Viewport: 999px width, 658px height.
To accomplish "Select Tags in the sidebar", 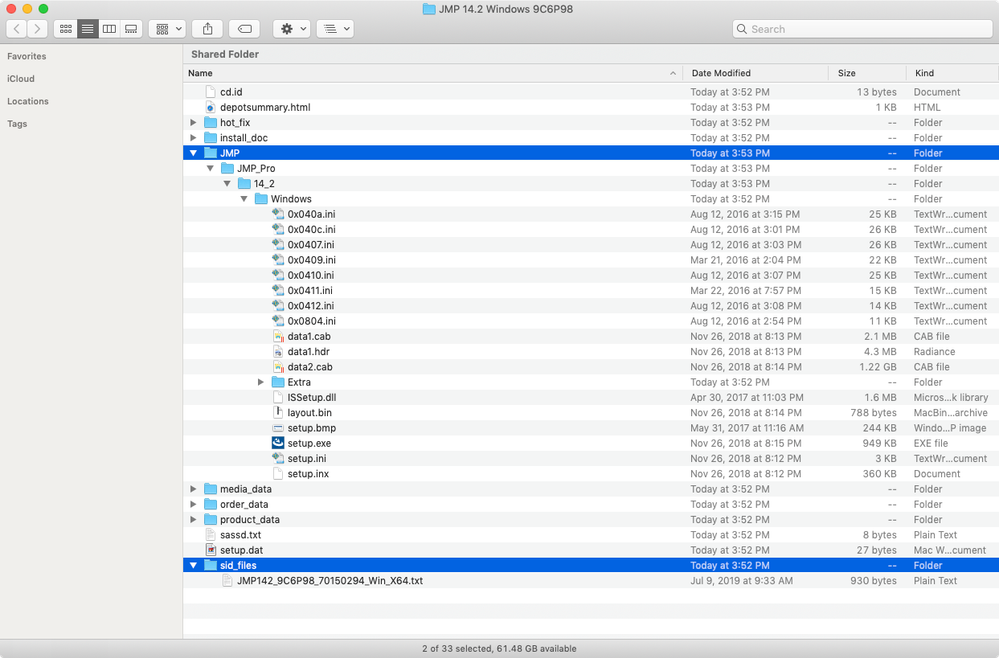I will coord(17,124).
